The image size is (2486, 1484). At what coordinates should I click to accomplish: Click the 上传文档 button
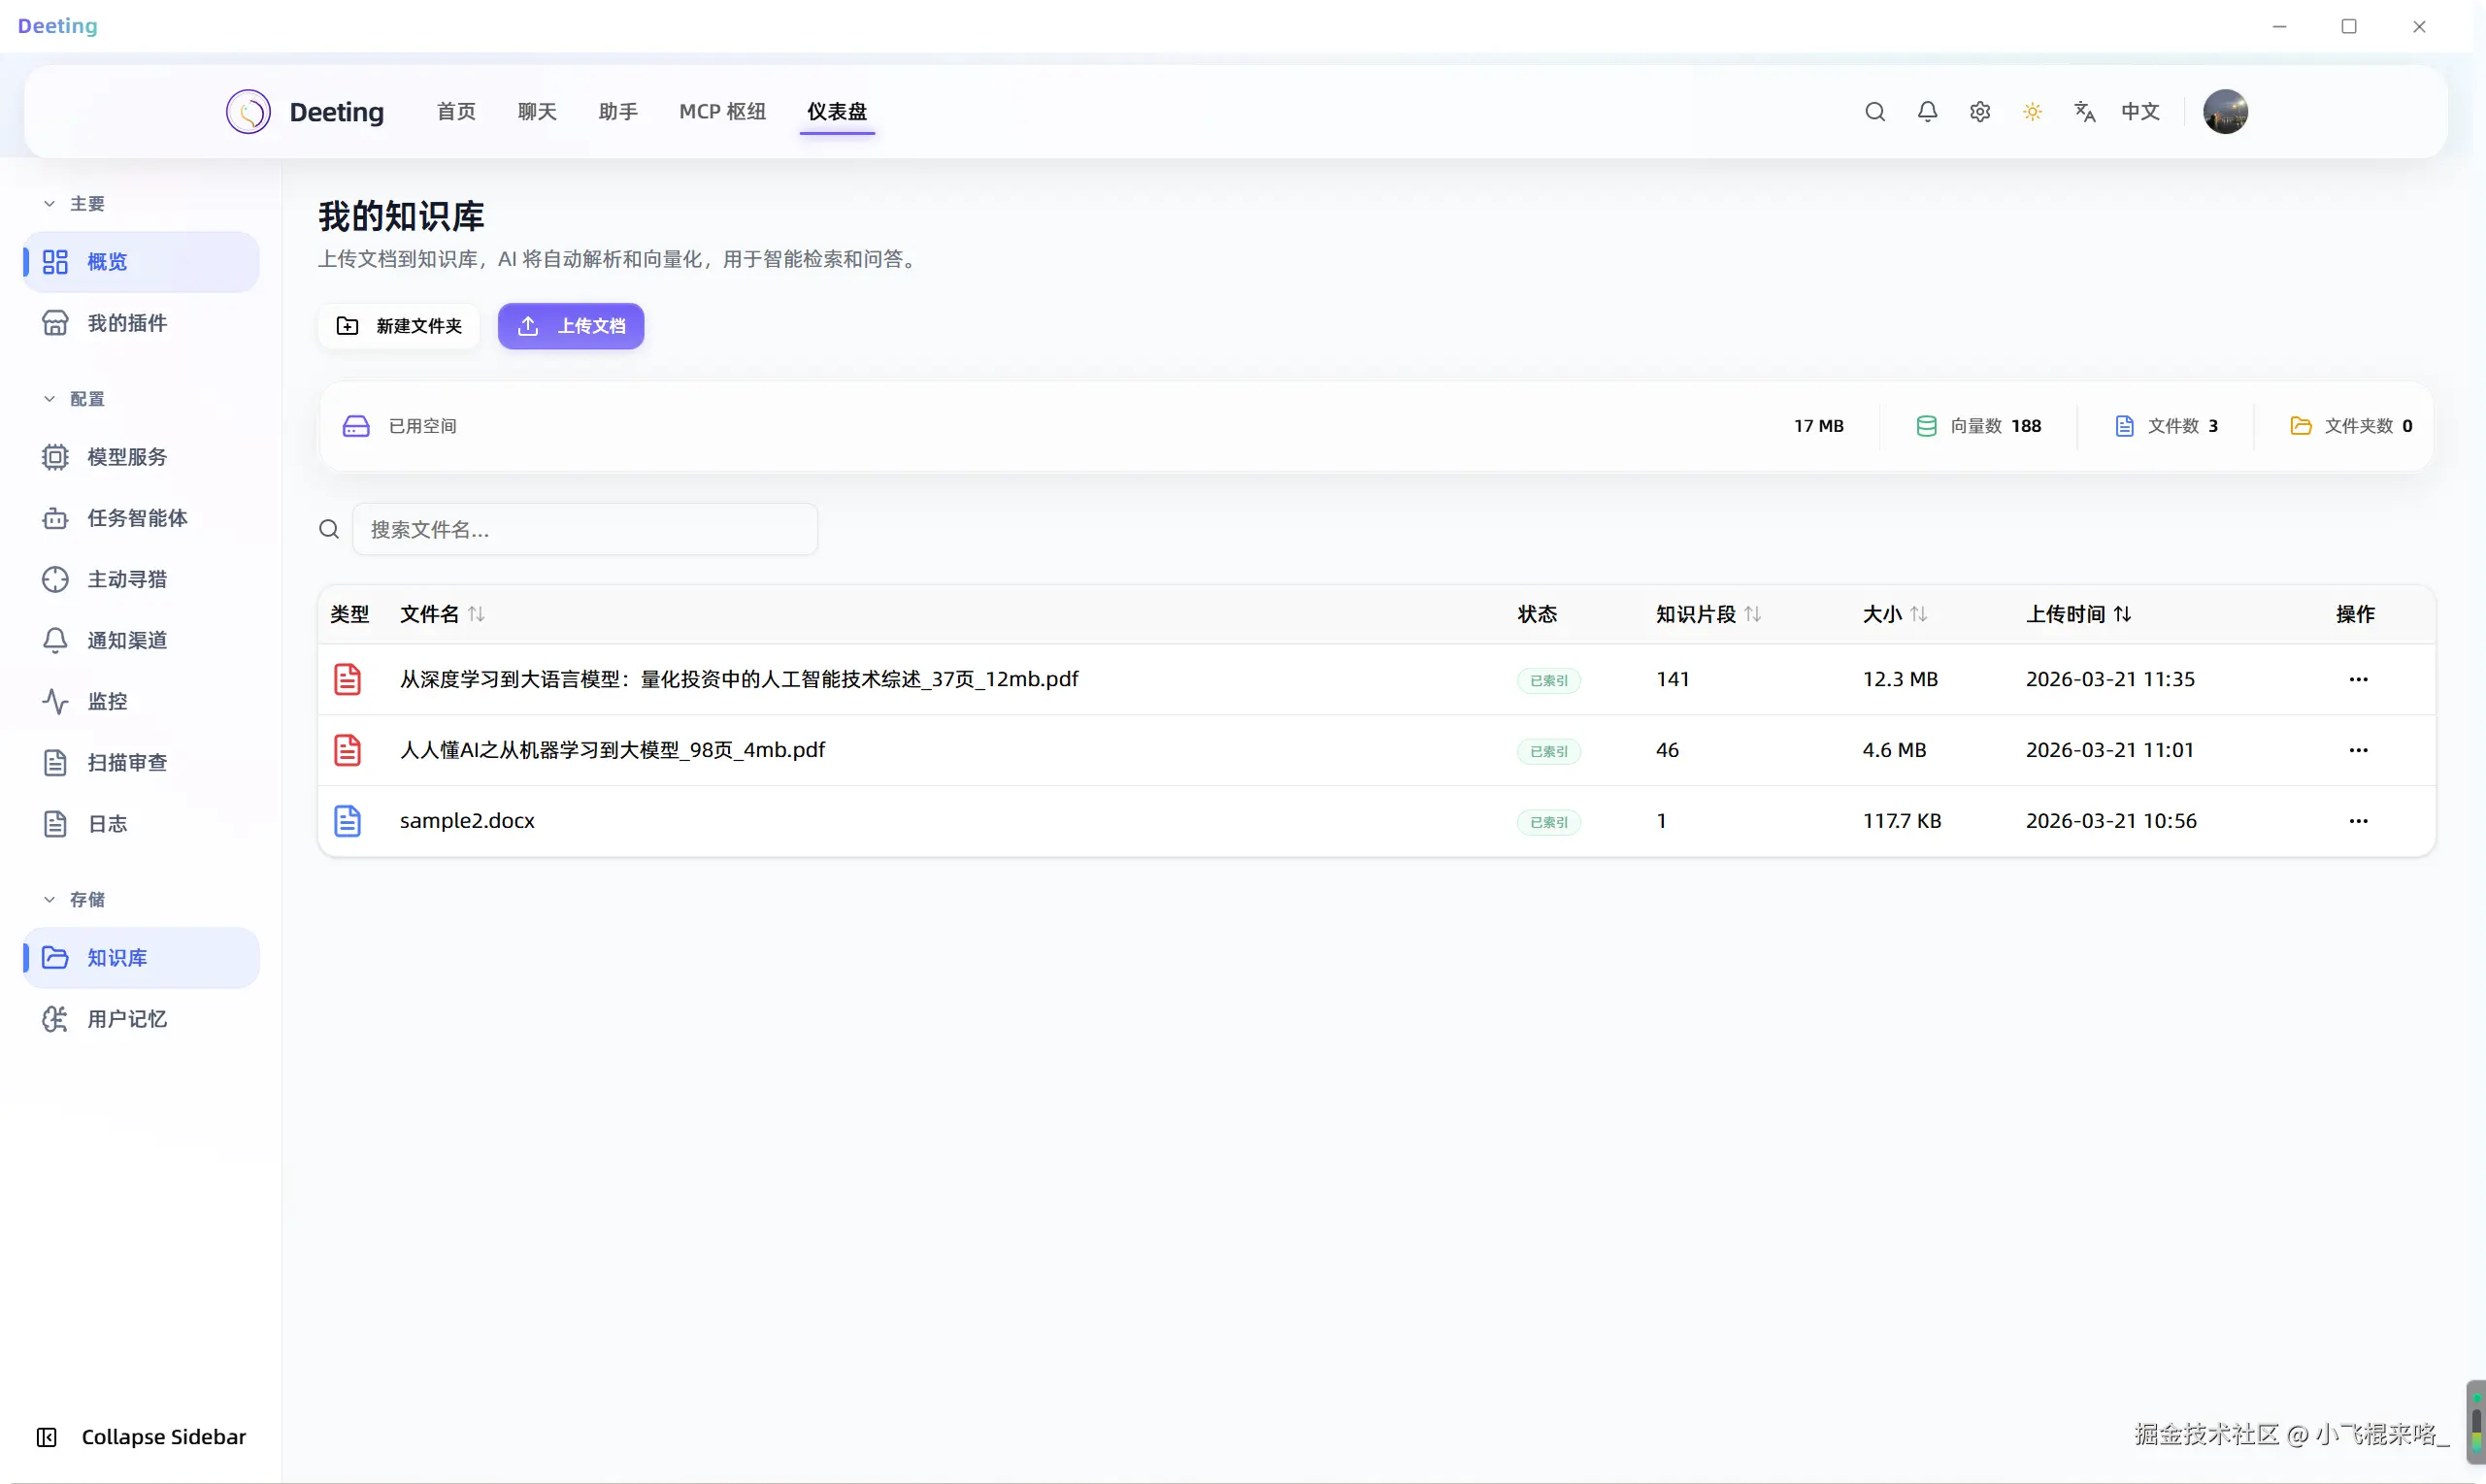[x=571, y=326]
